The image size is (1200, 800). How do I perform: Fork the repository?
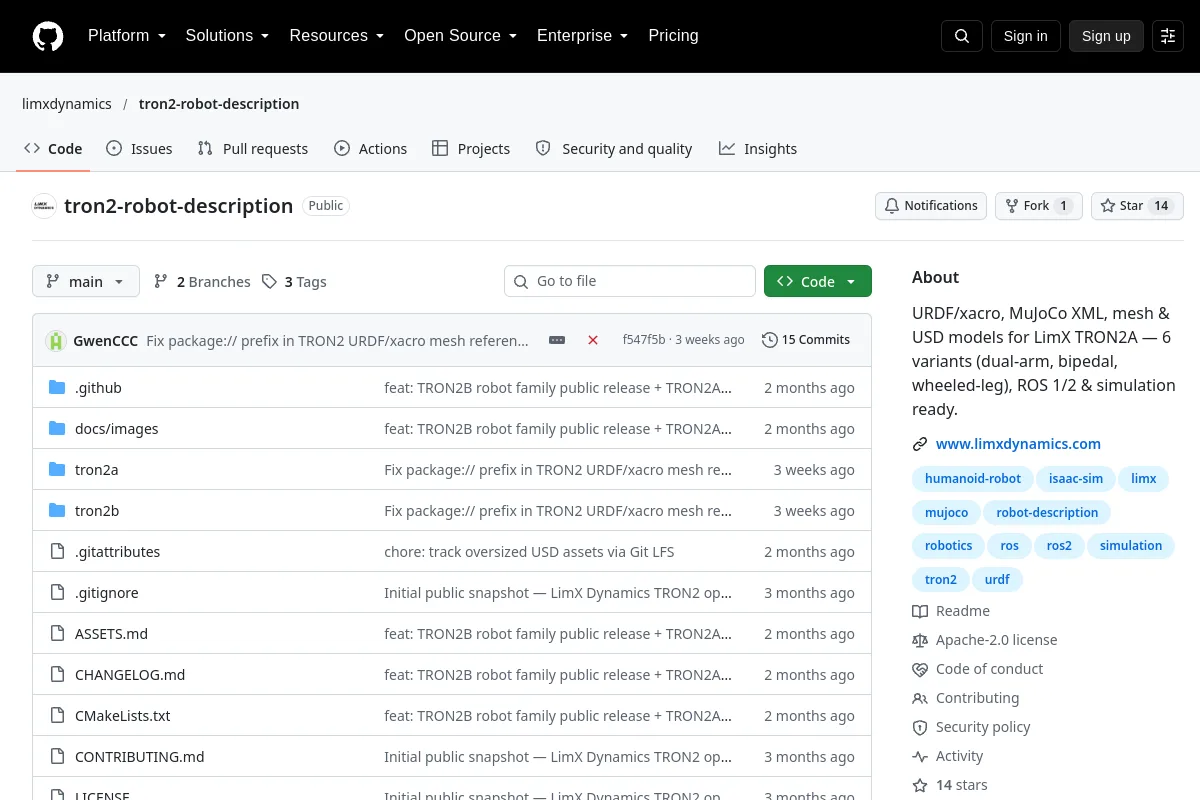(1038, 206)
